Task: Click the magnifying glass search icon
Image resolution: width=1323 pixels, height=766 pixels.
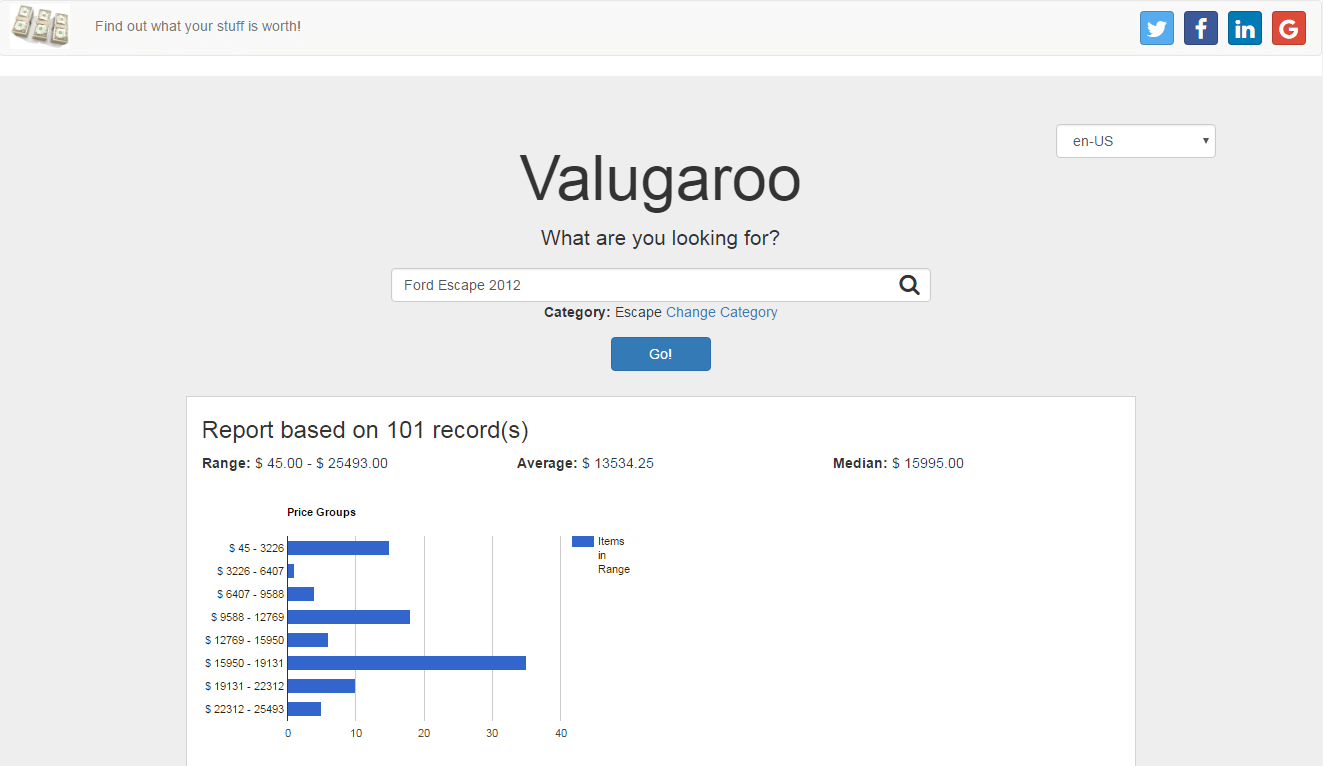Action: point(909,285)
